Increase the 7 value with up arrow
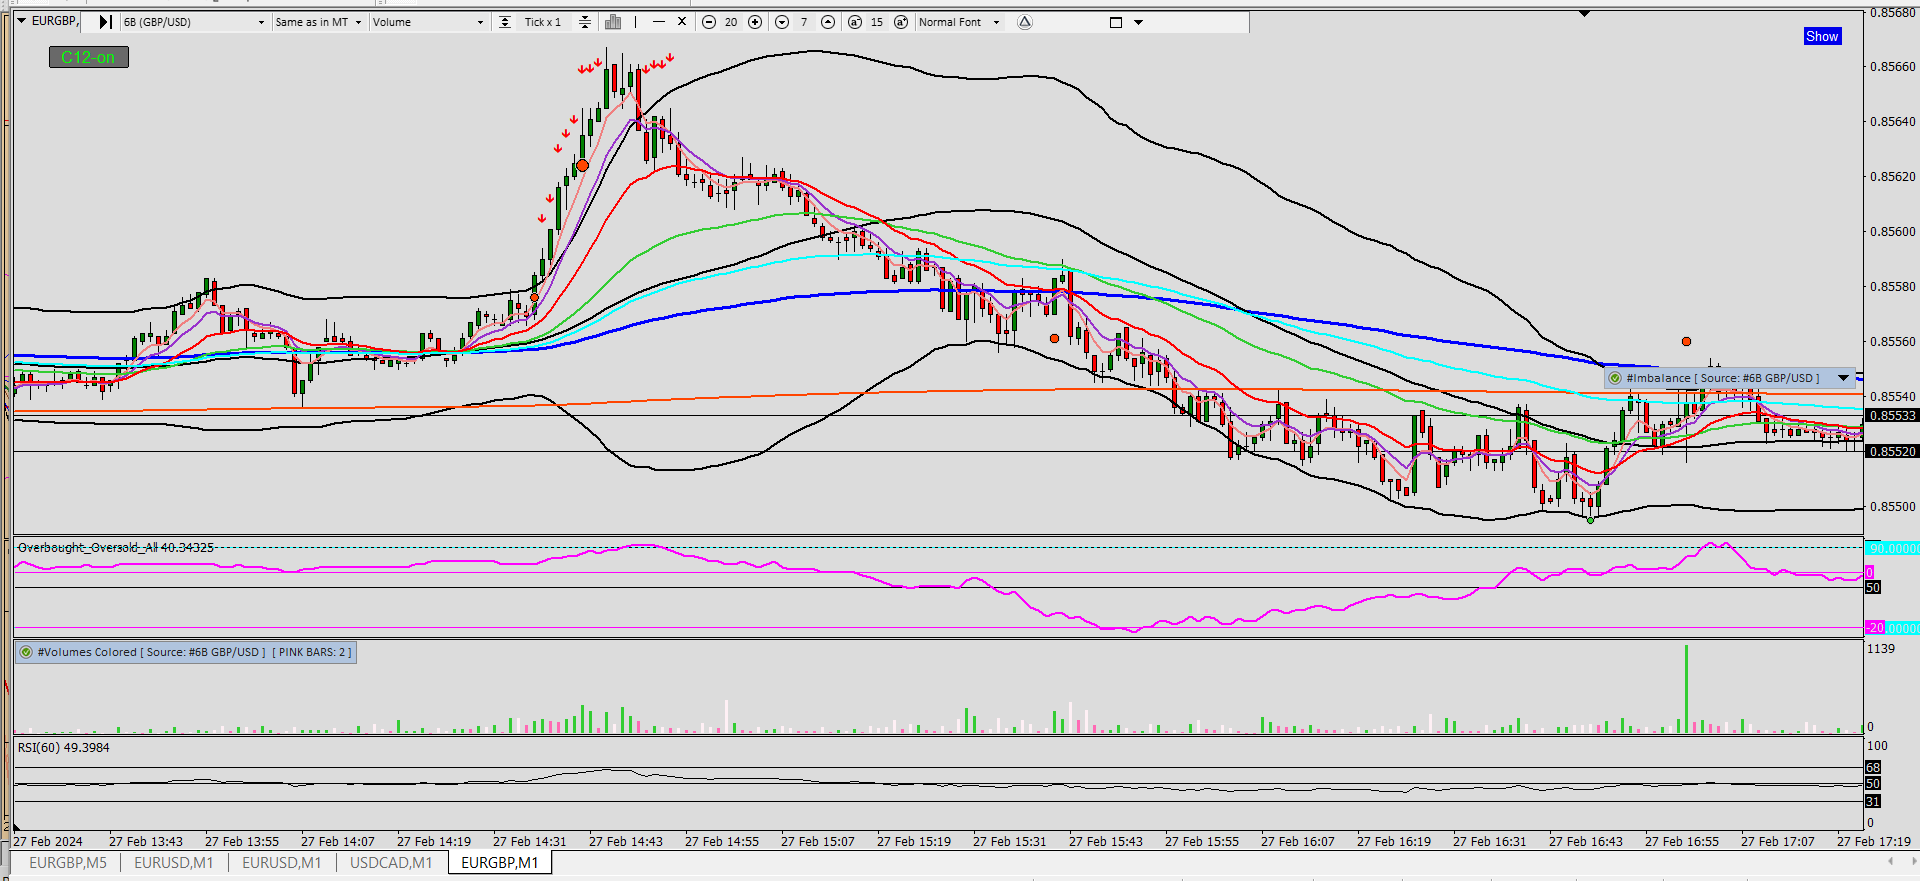The height and width of the screenshot is (881, 1920). [x=828, y=22]
